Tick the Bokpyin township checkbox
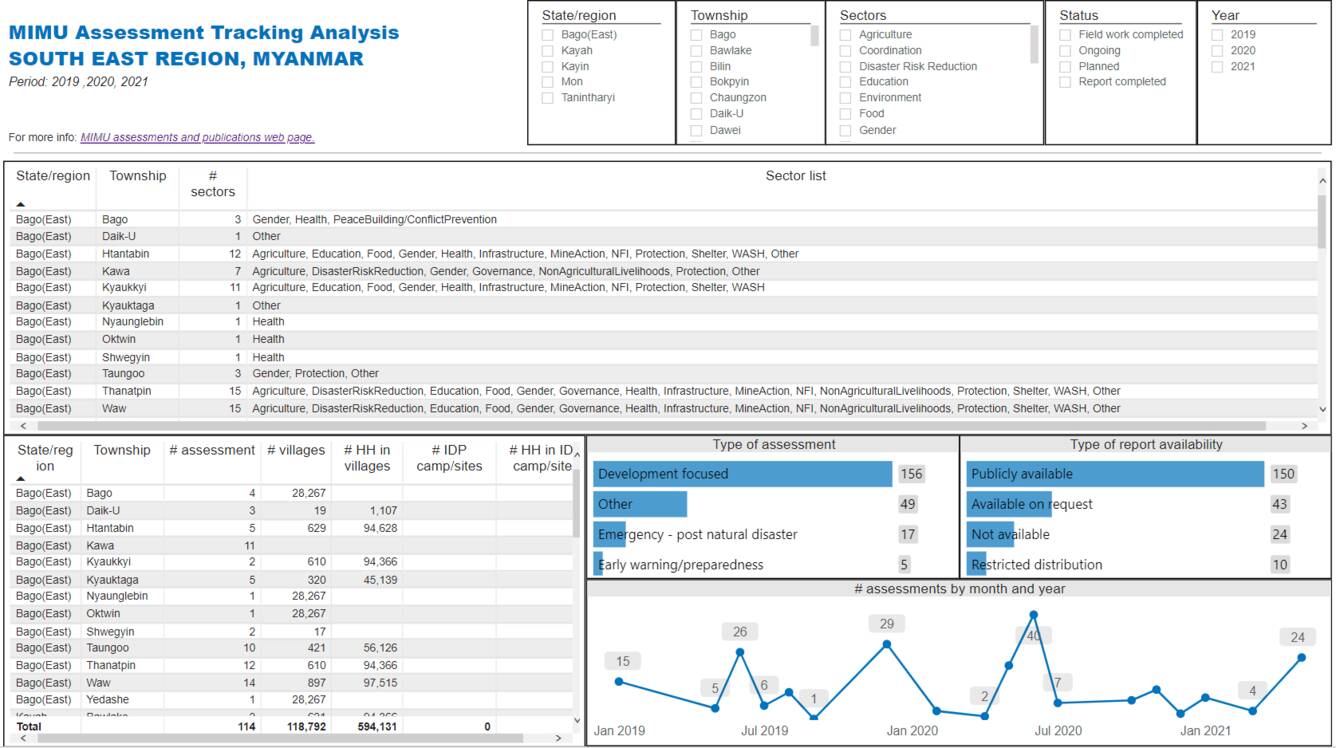 tap(696, 82)
